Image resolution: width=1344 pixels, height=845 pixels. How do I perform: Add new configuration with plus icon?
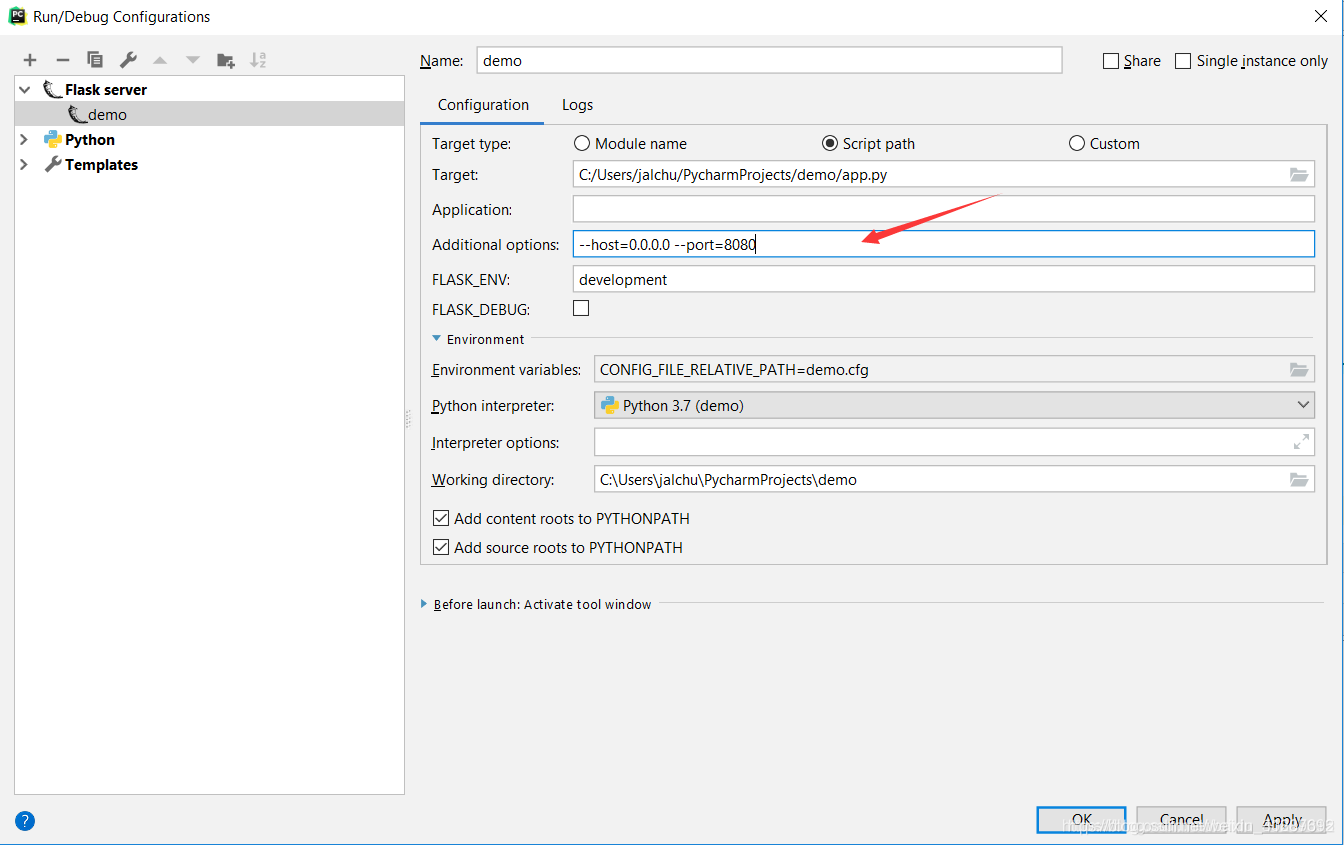tap(30, 60)
